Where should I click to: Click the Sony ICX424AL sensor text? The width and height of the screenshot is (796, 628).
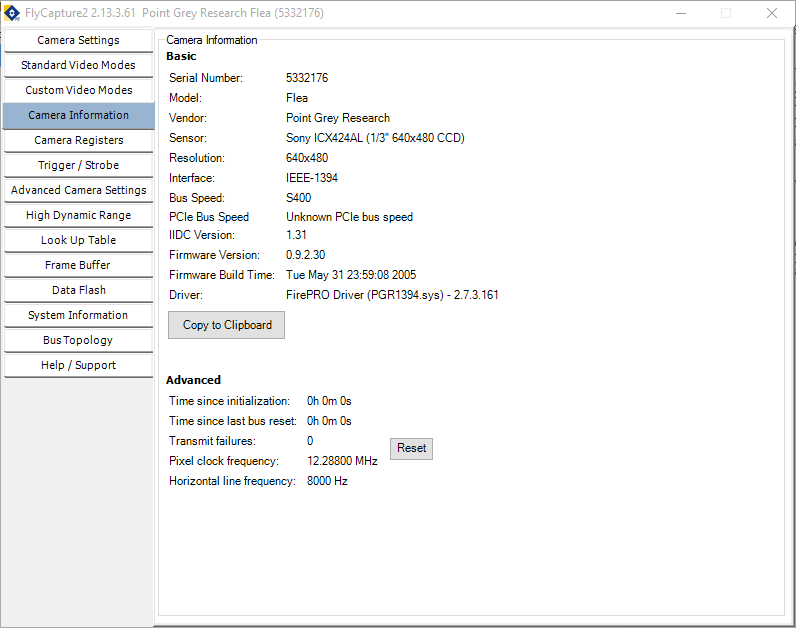(x=375, y=138)
